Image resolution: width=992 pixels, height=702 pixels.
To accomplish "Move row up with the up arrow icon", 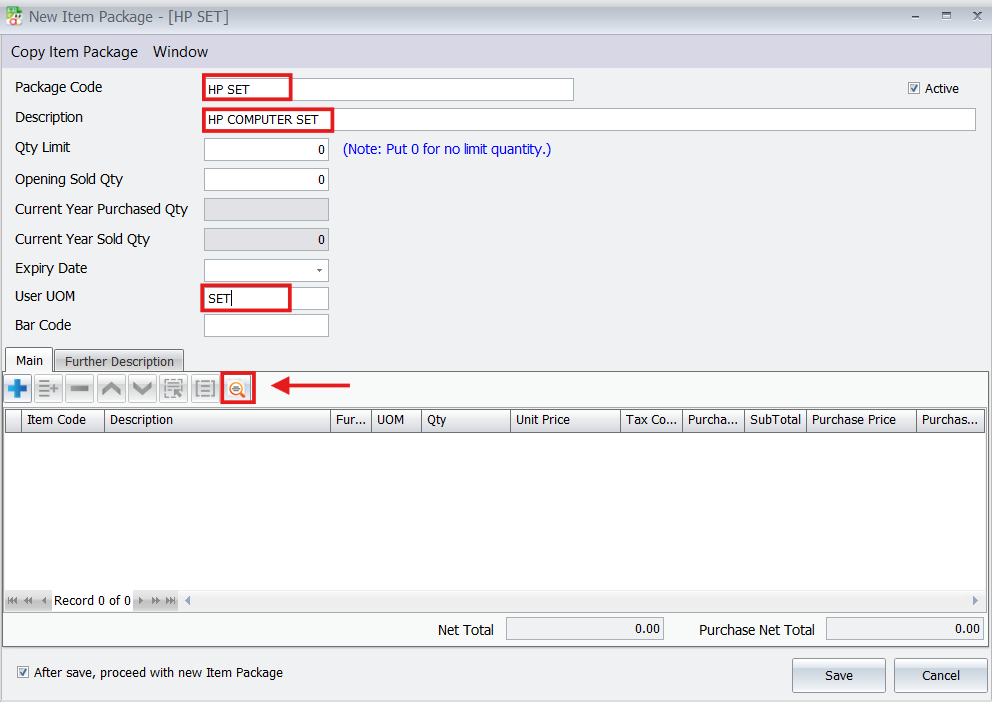I will (112, 388).
